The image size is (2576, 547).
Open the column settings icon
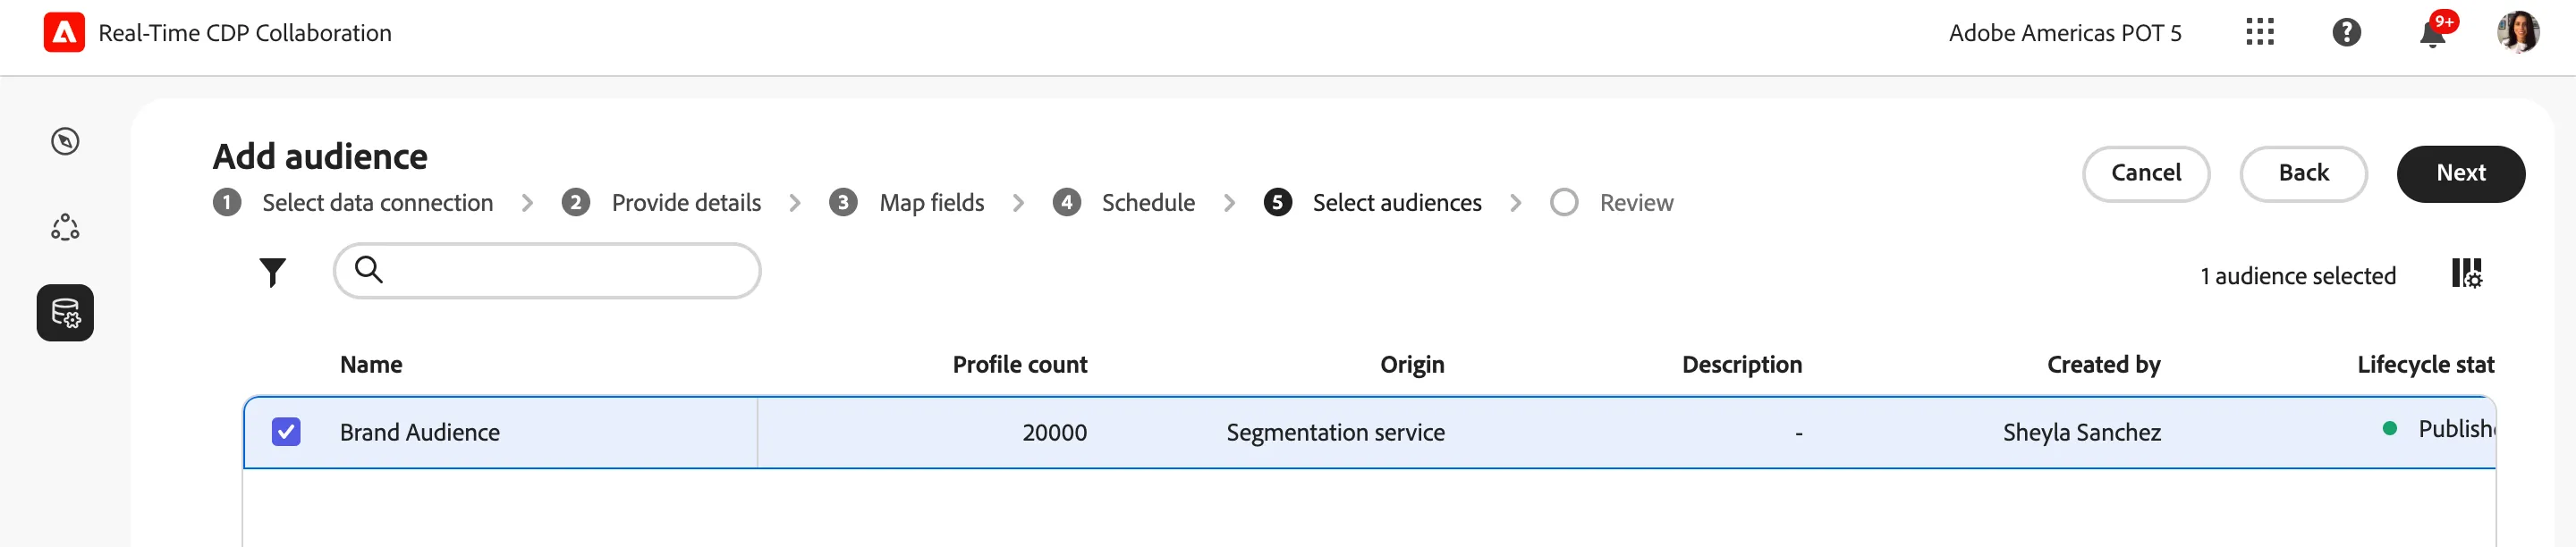pos(2466,273)
